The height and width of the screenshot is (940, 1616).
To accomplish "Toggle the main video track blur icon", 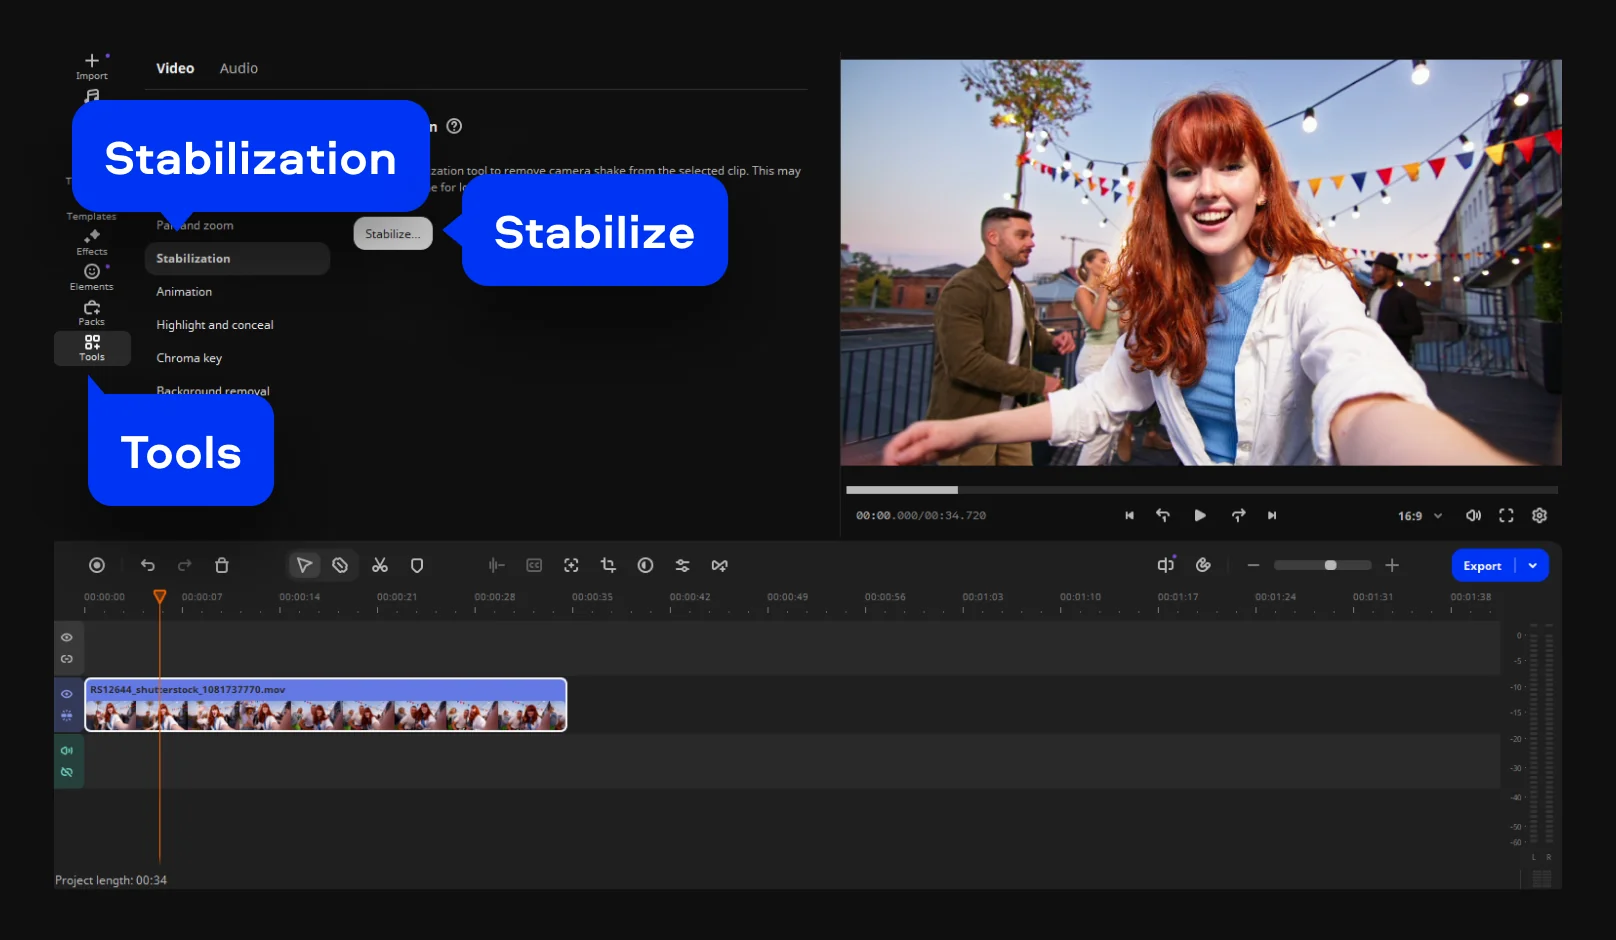I will [x=67, y=716].
